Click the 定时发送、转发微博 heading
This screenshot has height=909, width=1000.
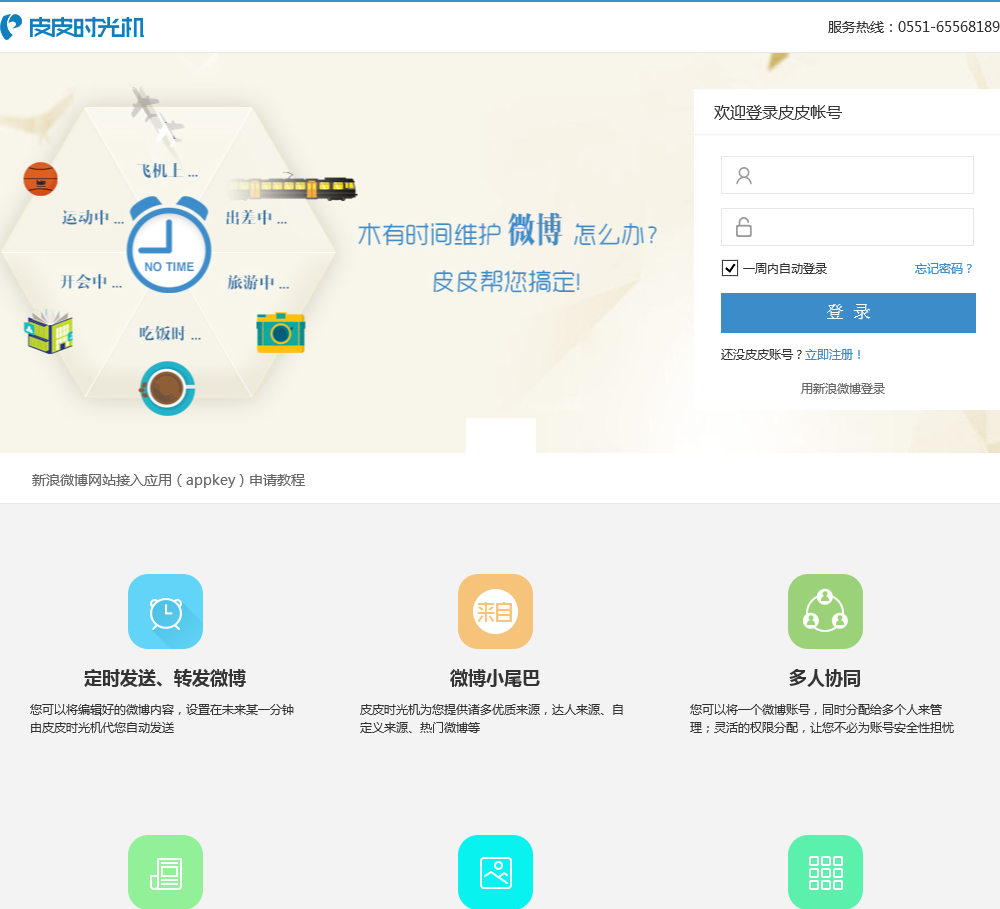pos(165,678)
